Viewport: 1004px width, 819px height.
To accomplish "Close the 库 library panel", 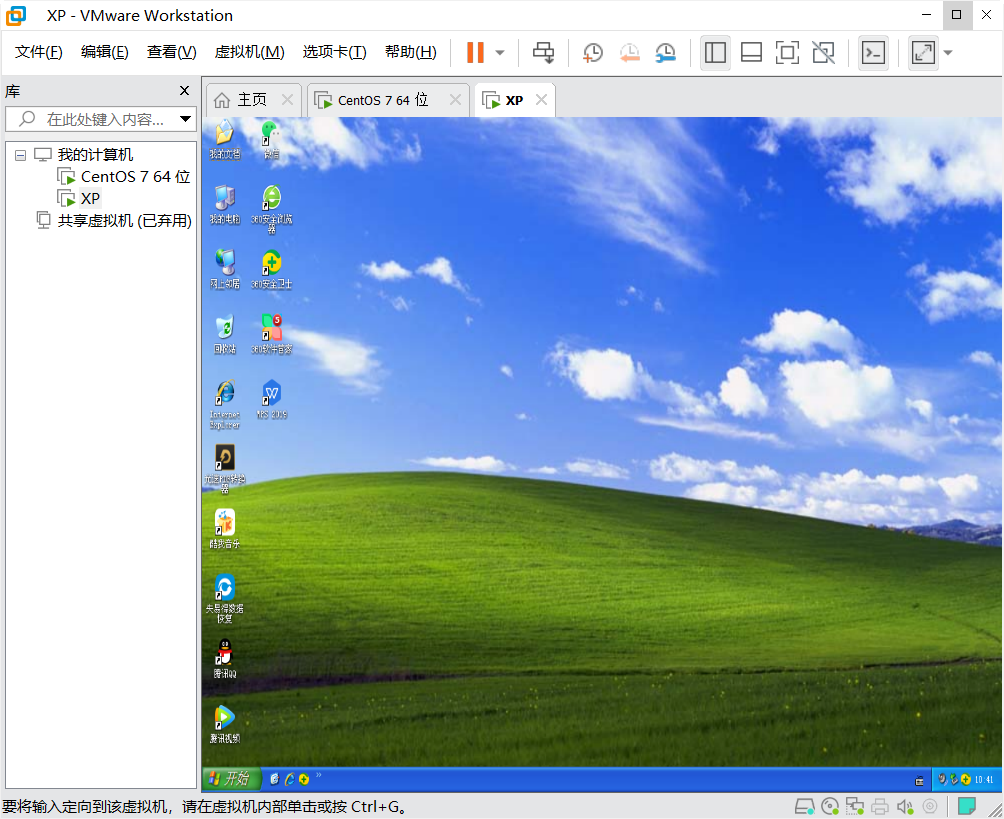I will point(184,90).
